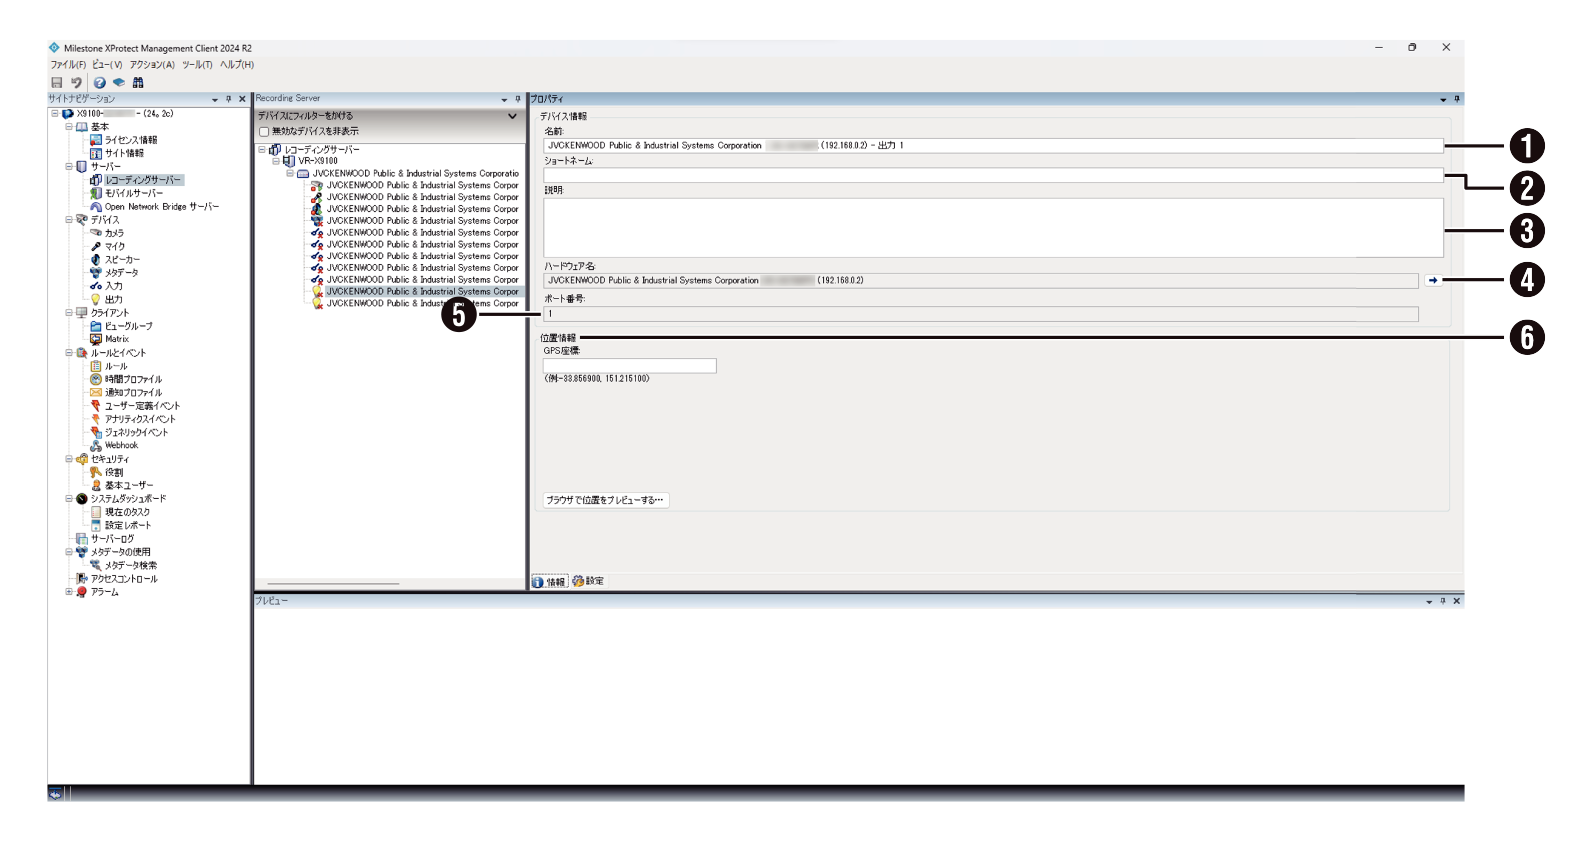The image size is (1594, 841).
Task: Expand the アラーム tree node
Action: click(69, 592)
